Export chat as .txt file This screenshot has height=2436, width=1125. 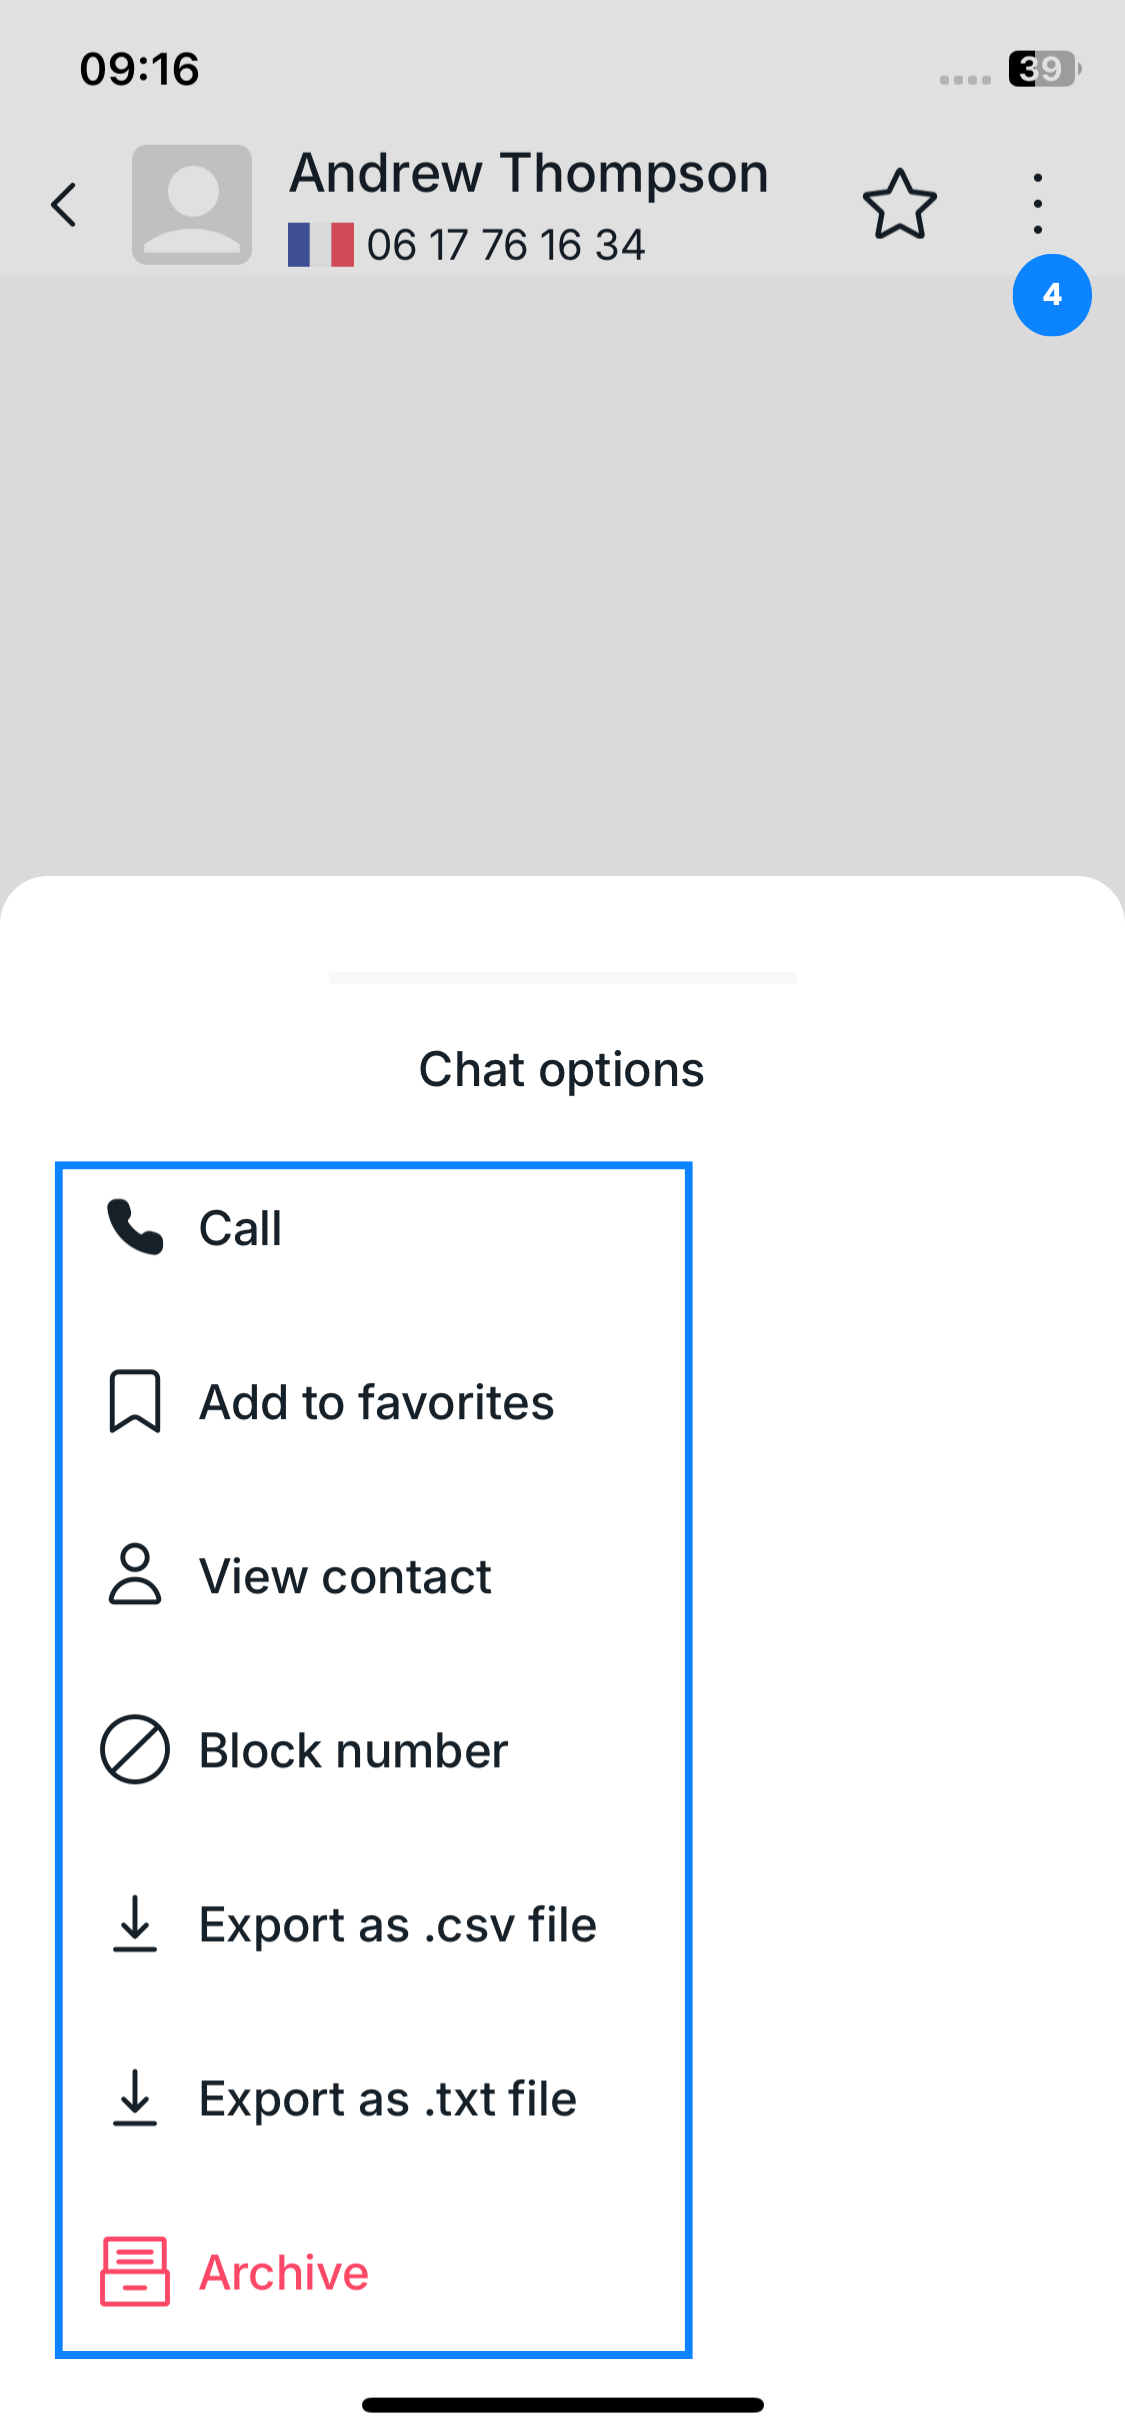pos(388,2098)
